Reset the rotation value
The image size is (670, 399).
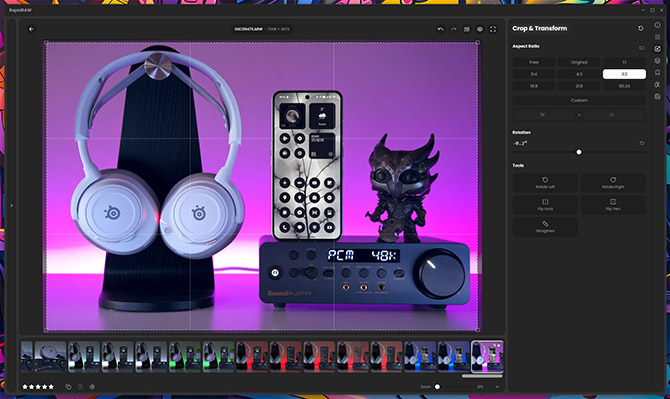click(x=642, y=143)
